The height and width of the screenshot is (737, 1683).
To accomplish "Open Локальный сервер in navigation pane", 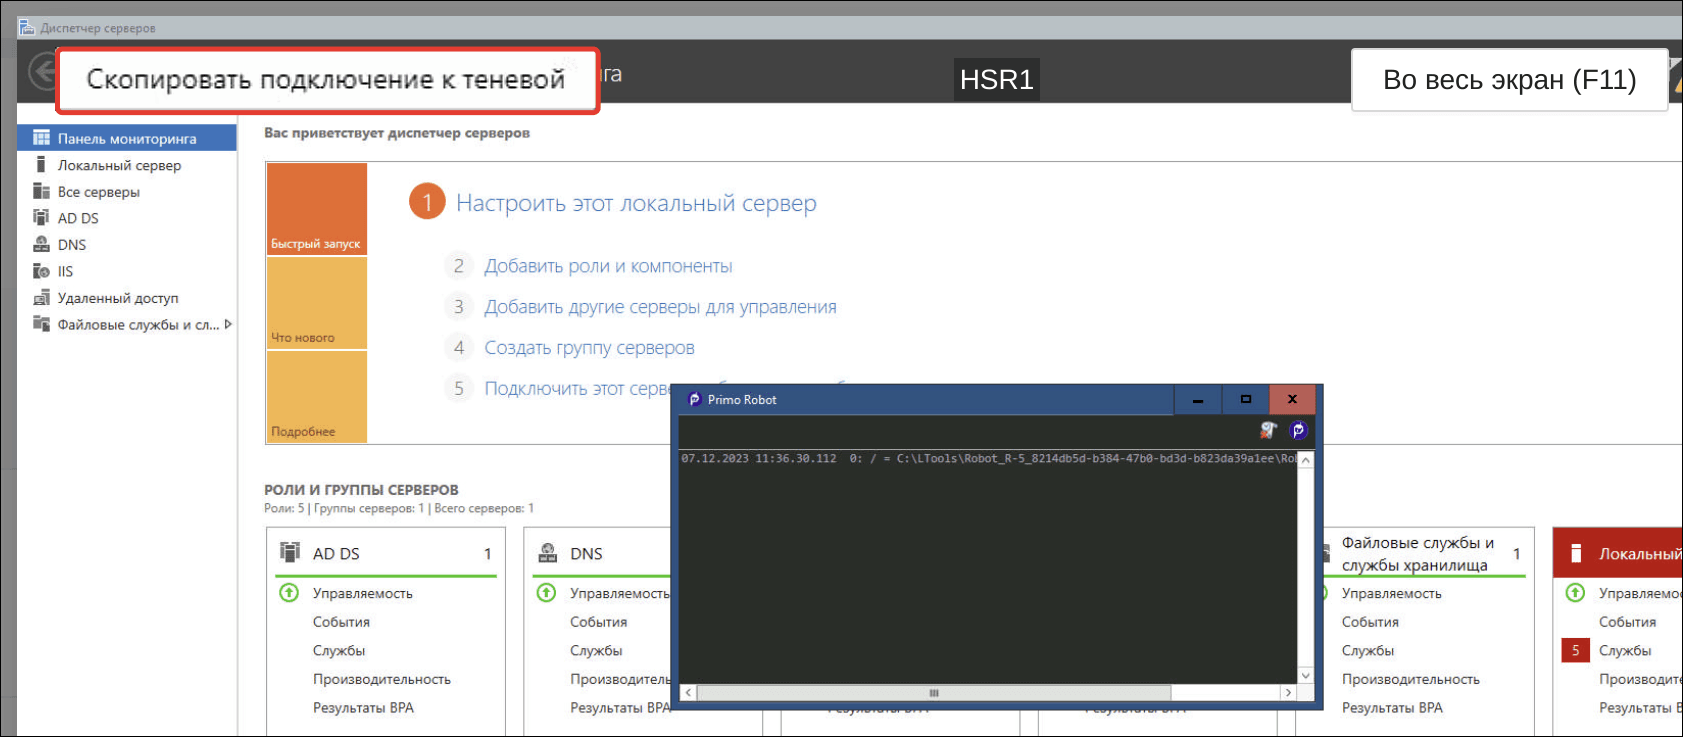I will (x=119, y=165).
